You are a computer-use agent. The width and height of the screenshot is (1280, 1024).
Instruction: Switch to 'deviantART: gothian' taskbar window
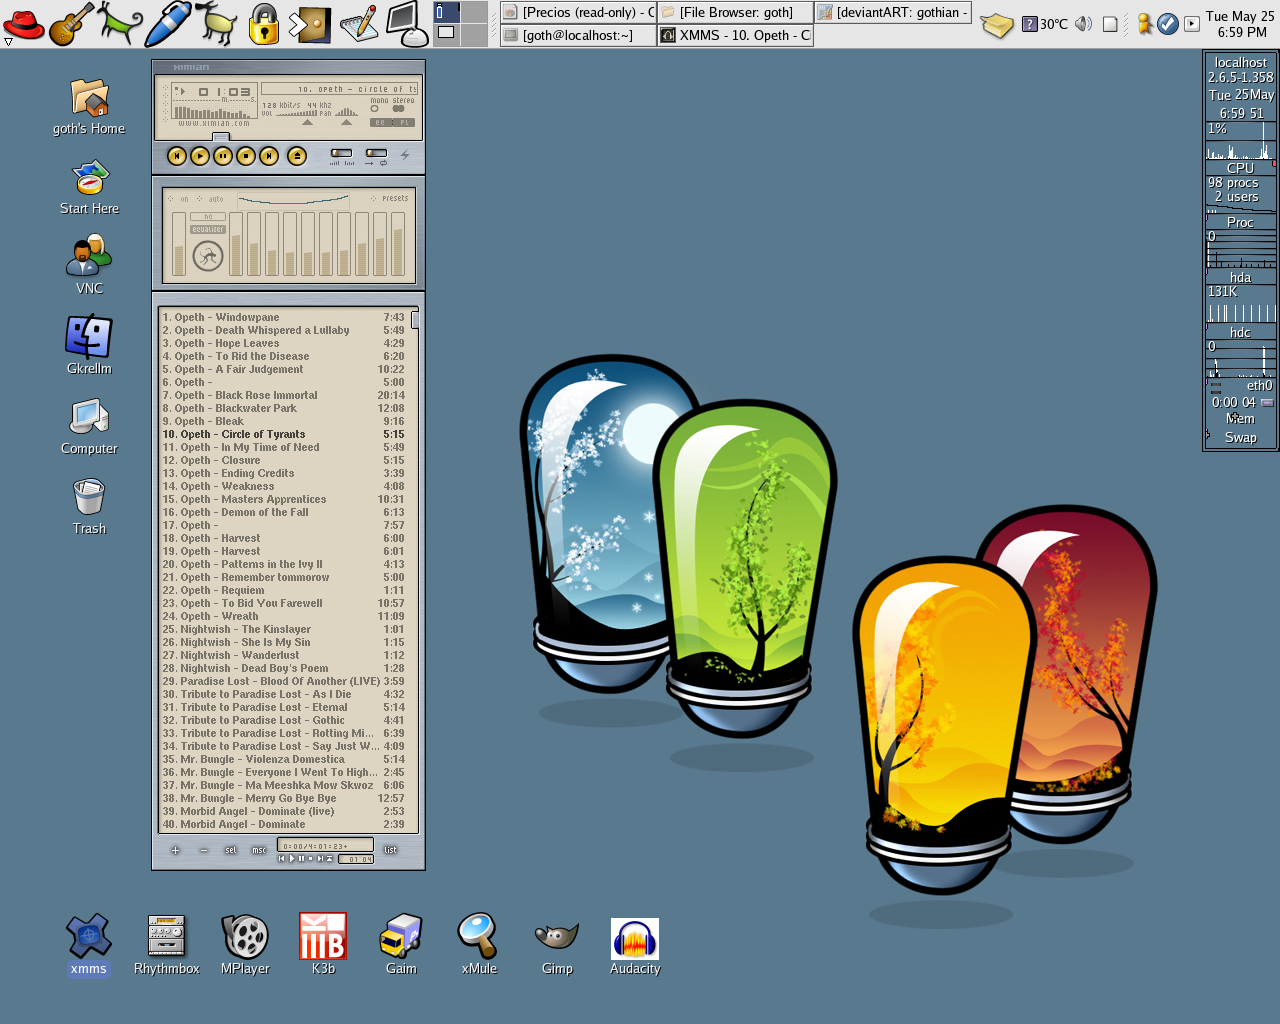click(x=893, y=12)
